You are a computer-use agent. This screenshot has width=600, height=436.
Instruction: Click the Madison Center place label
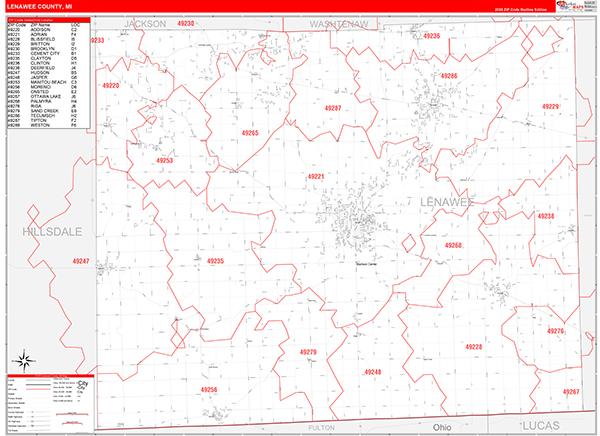click(x=366, y=264)
